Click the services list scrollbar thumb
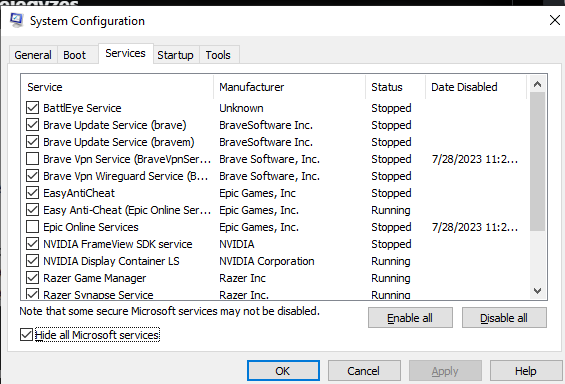565x384 pixels. (537, 161)
